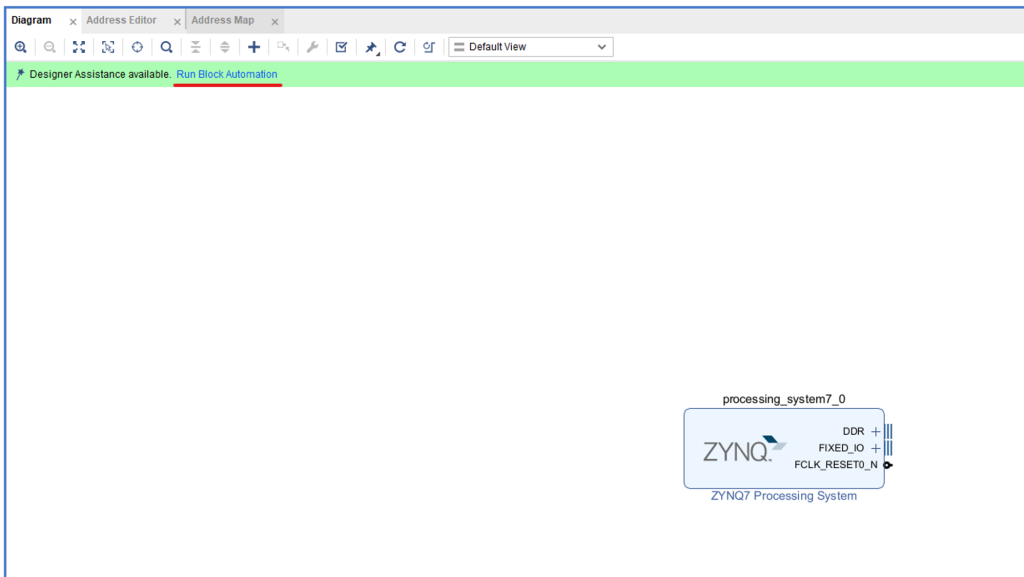Click the DDR port label
Screen dimensions: 1024x577
[853, 431]
